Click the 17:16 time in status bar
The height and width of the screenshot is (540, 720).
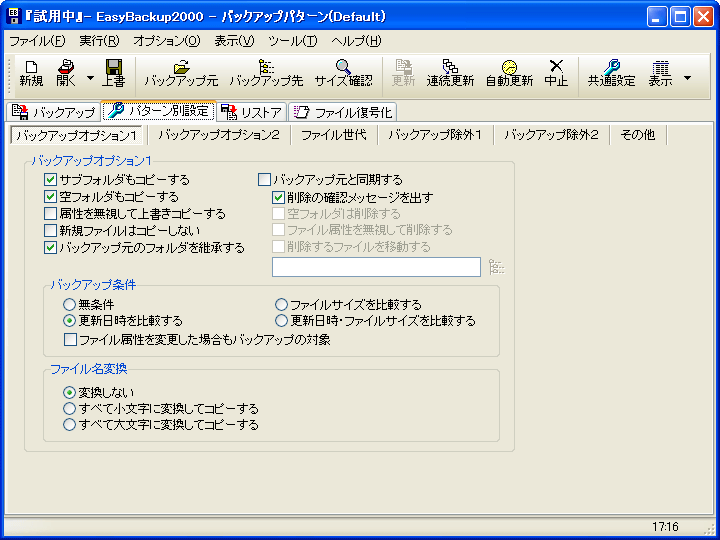665,526
